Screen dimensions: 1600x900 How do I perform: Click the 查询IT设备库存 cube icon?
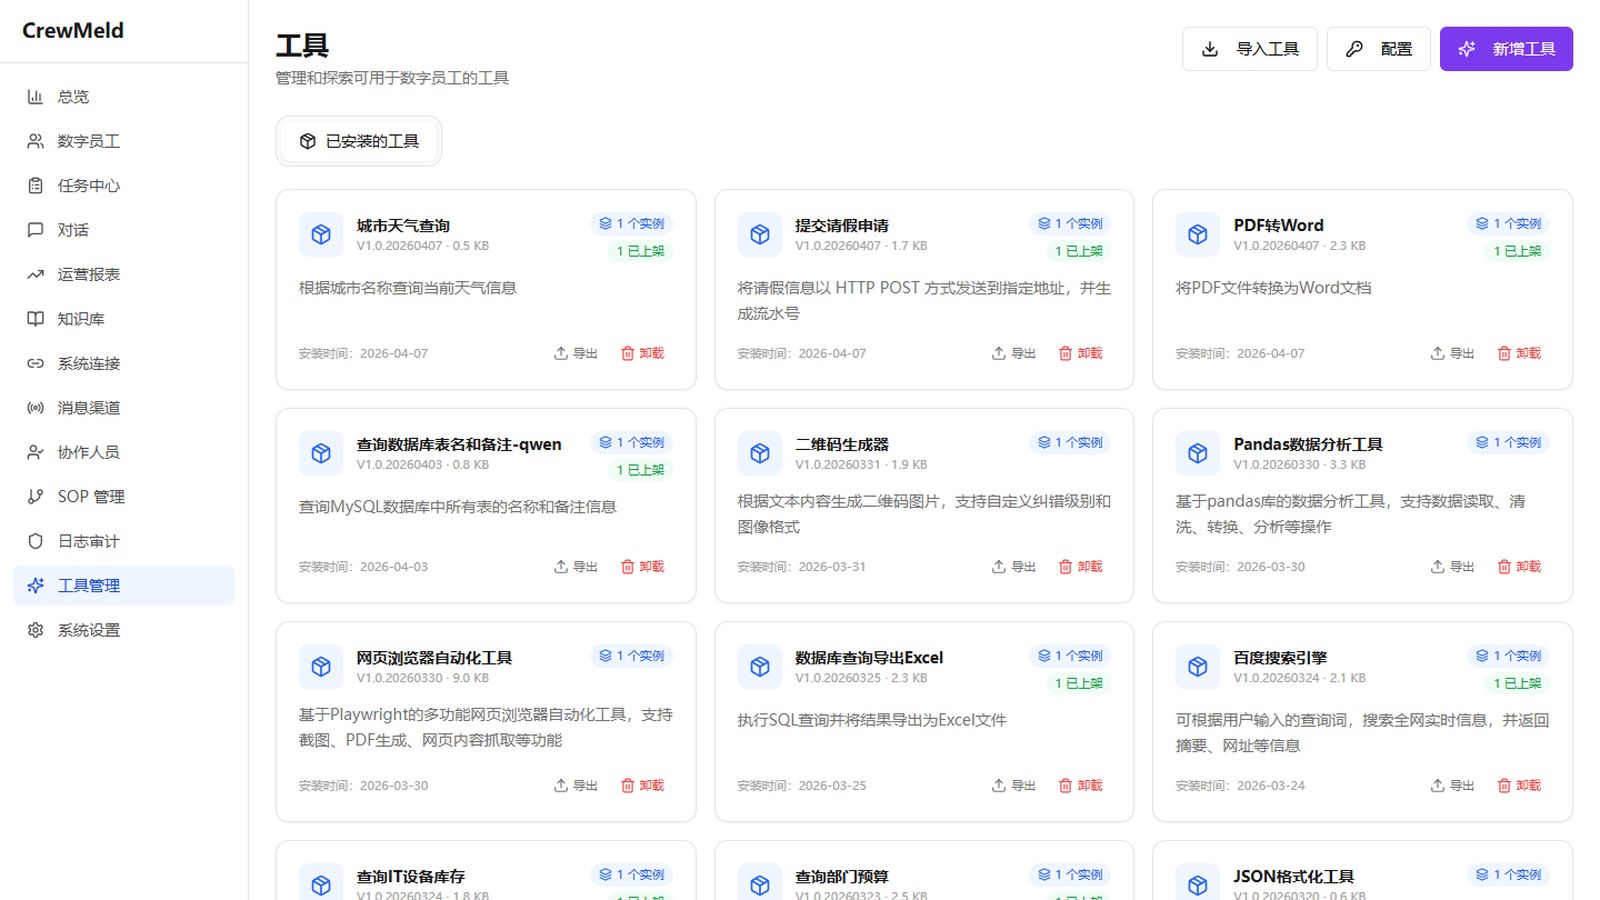pyautogui.click(x=321, y=885)
